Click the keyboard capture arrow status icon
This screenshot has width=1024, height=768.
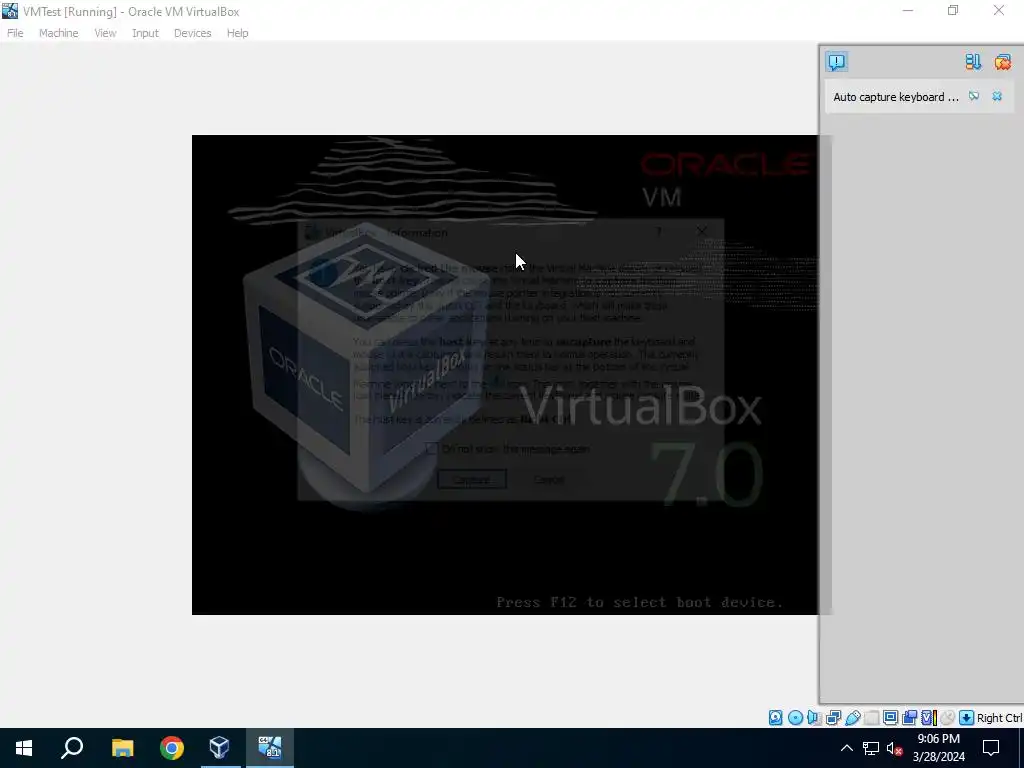point(967,718)
